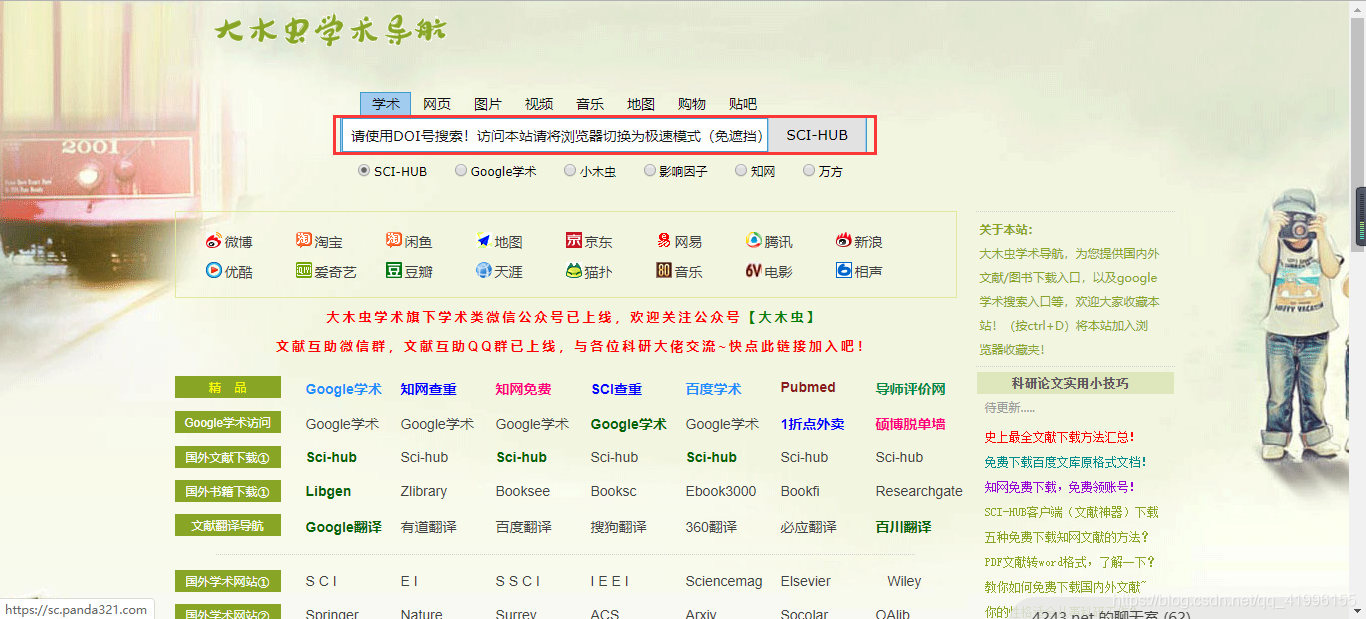Viewport: 1366px width, 619px height.
Task: Switch to the 学术 search tab
Action: (386, 103)
